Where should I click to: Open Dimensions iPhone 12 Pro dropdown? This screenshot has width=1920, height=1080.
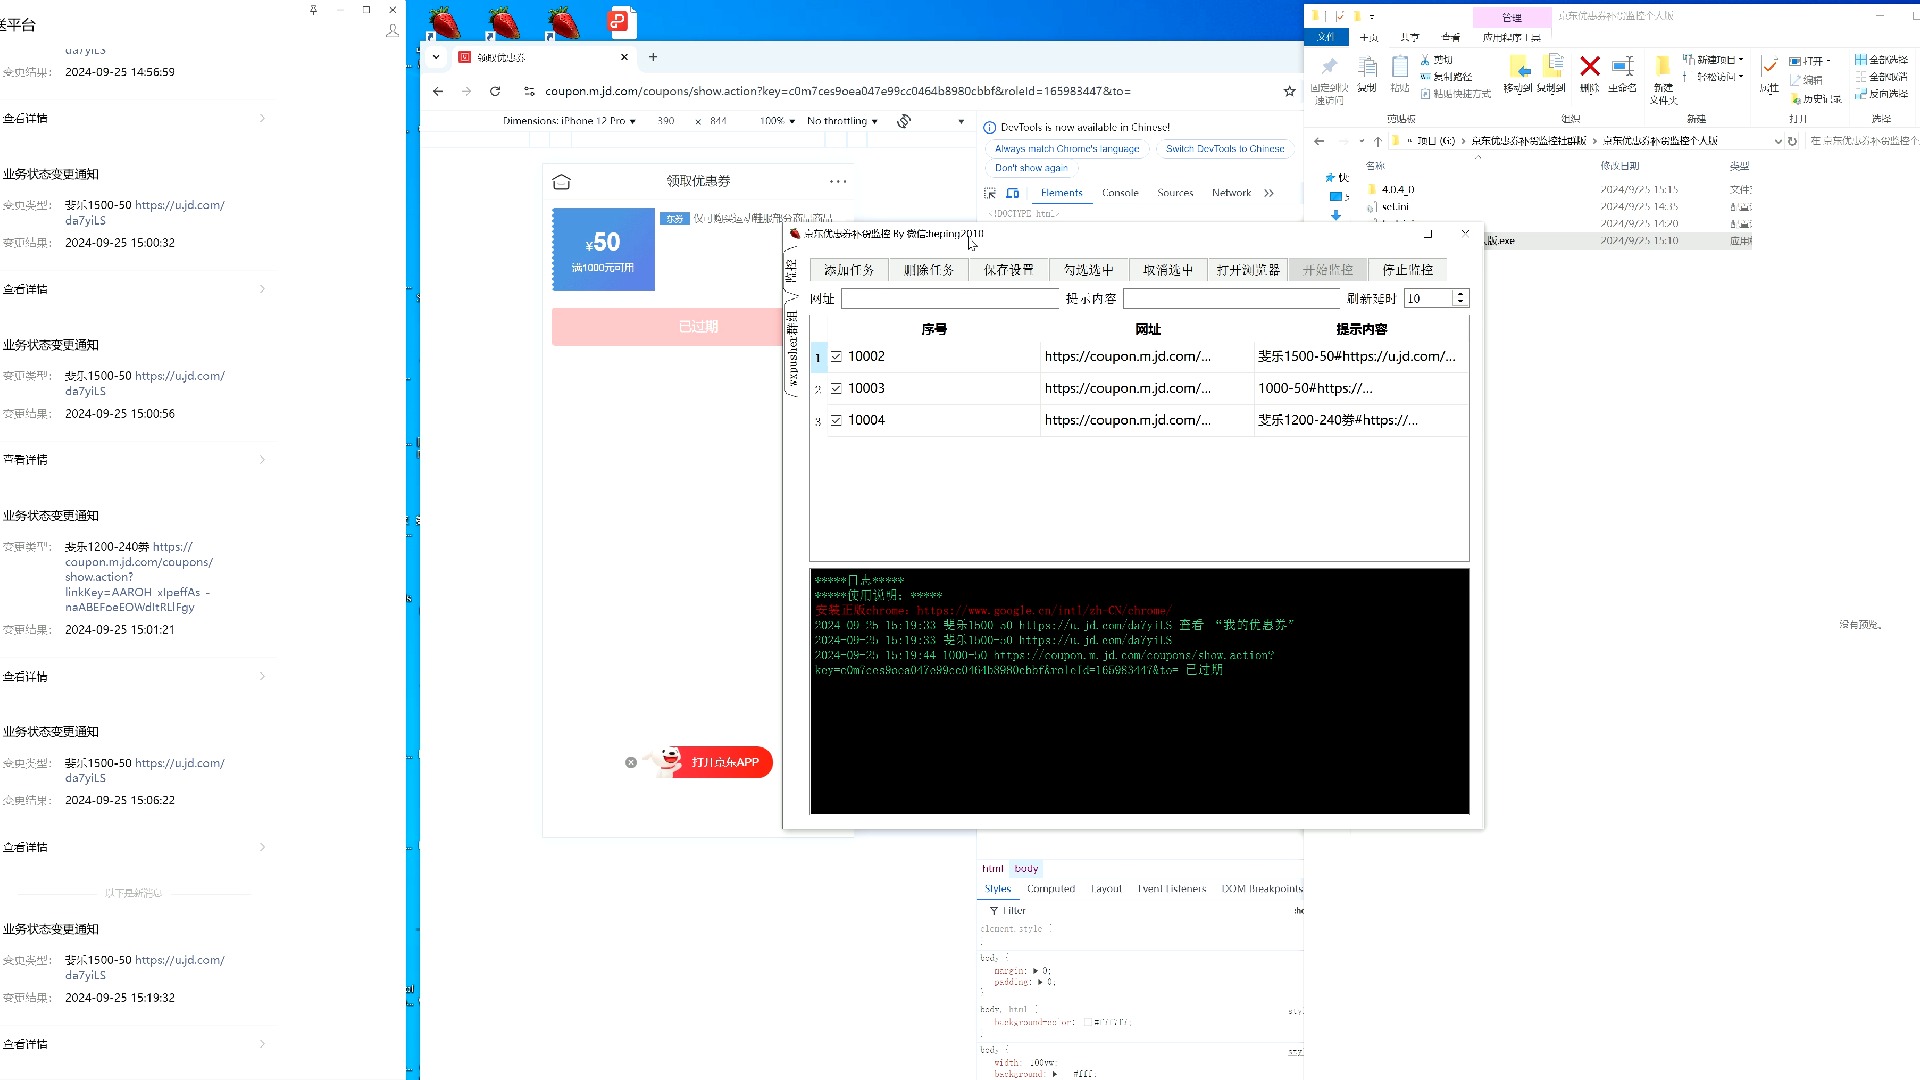(x=569, y=121)
